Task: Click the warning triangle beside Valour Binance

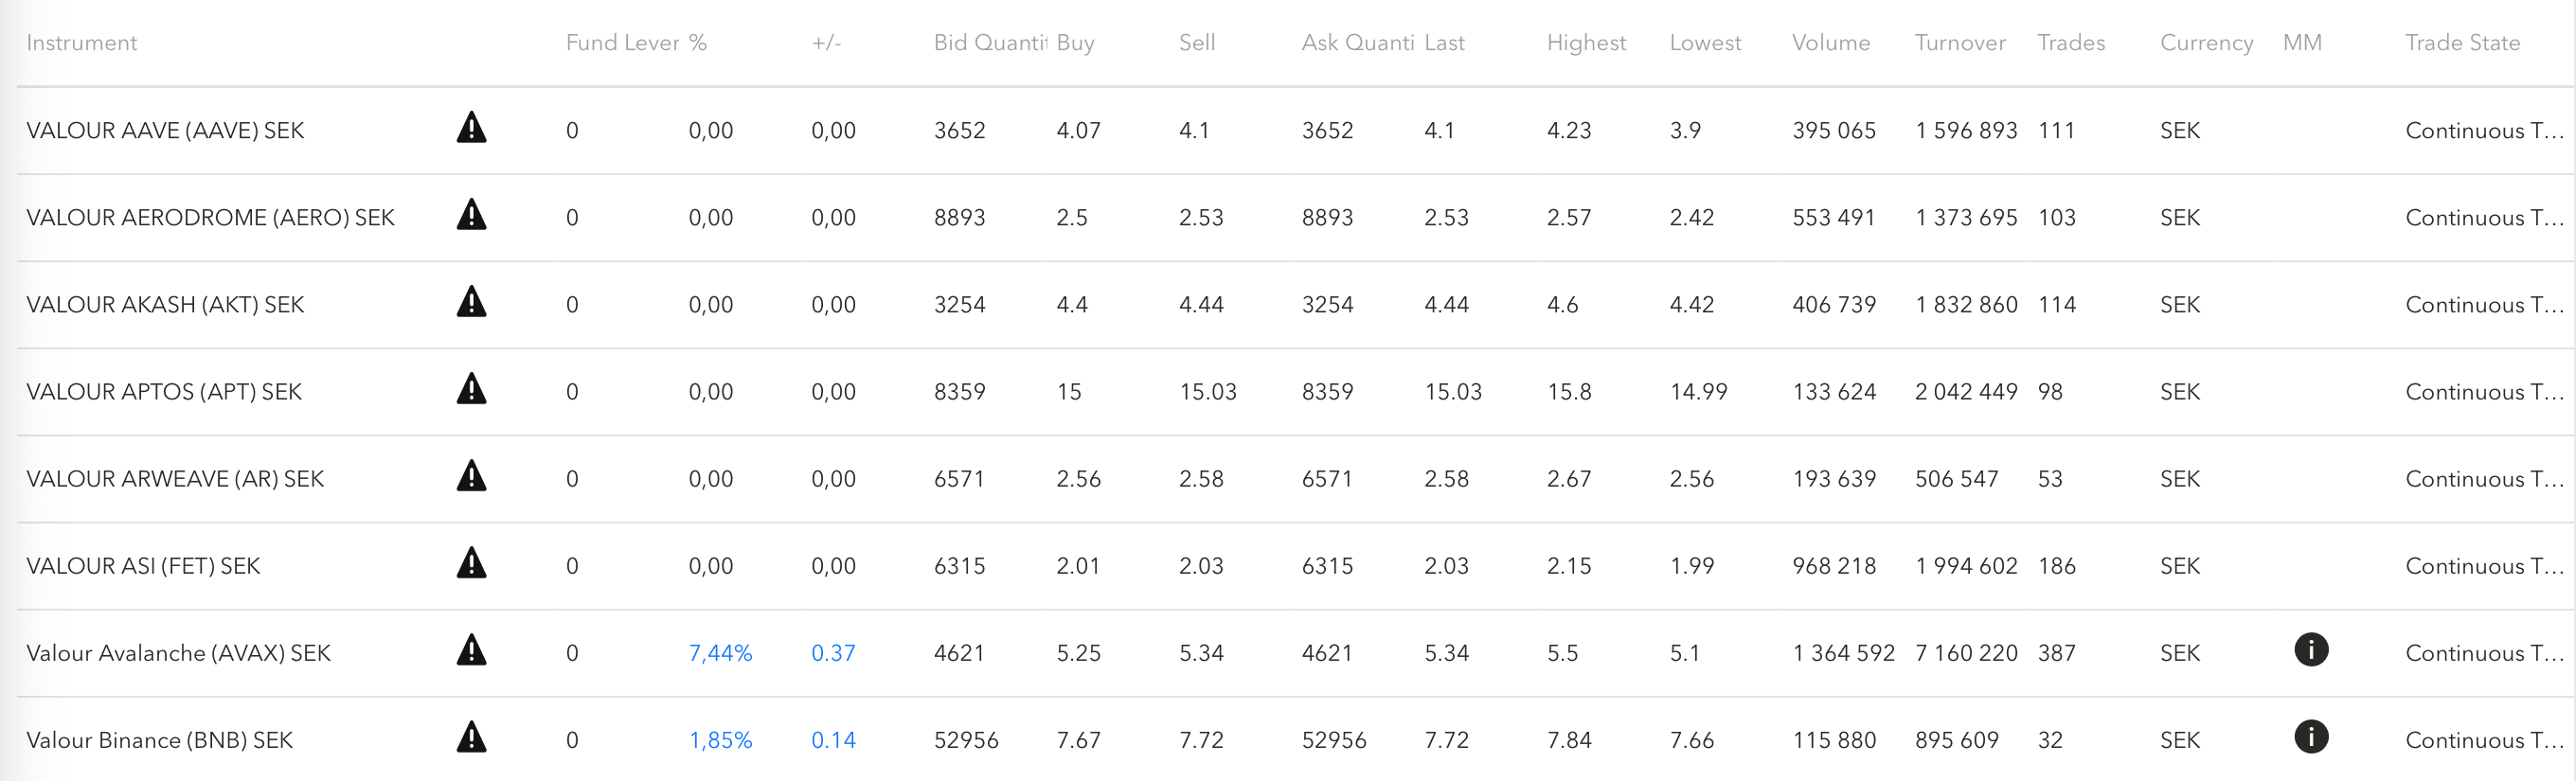Action: click(471, 738)
